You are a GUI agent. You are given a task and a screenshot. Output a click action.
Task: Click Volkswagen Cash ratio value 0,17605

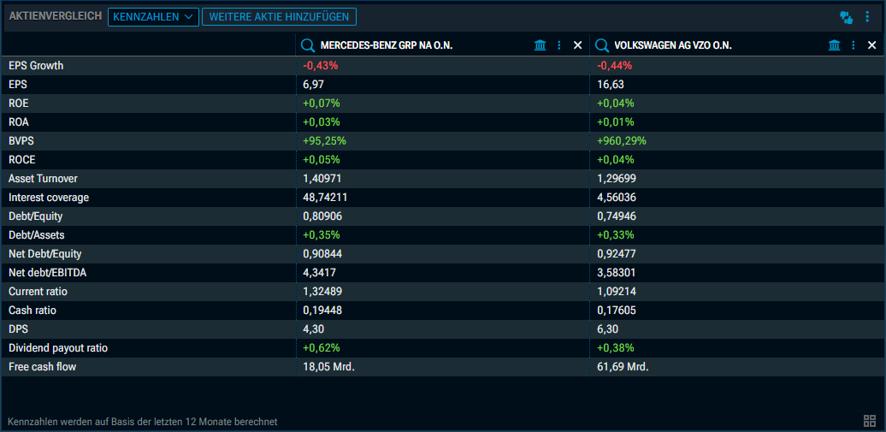pos(616,311)
